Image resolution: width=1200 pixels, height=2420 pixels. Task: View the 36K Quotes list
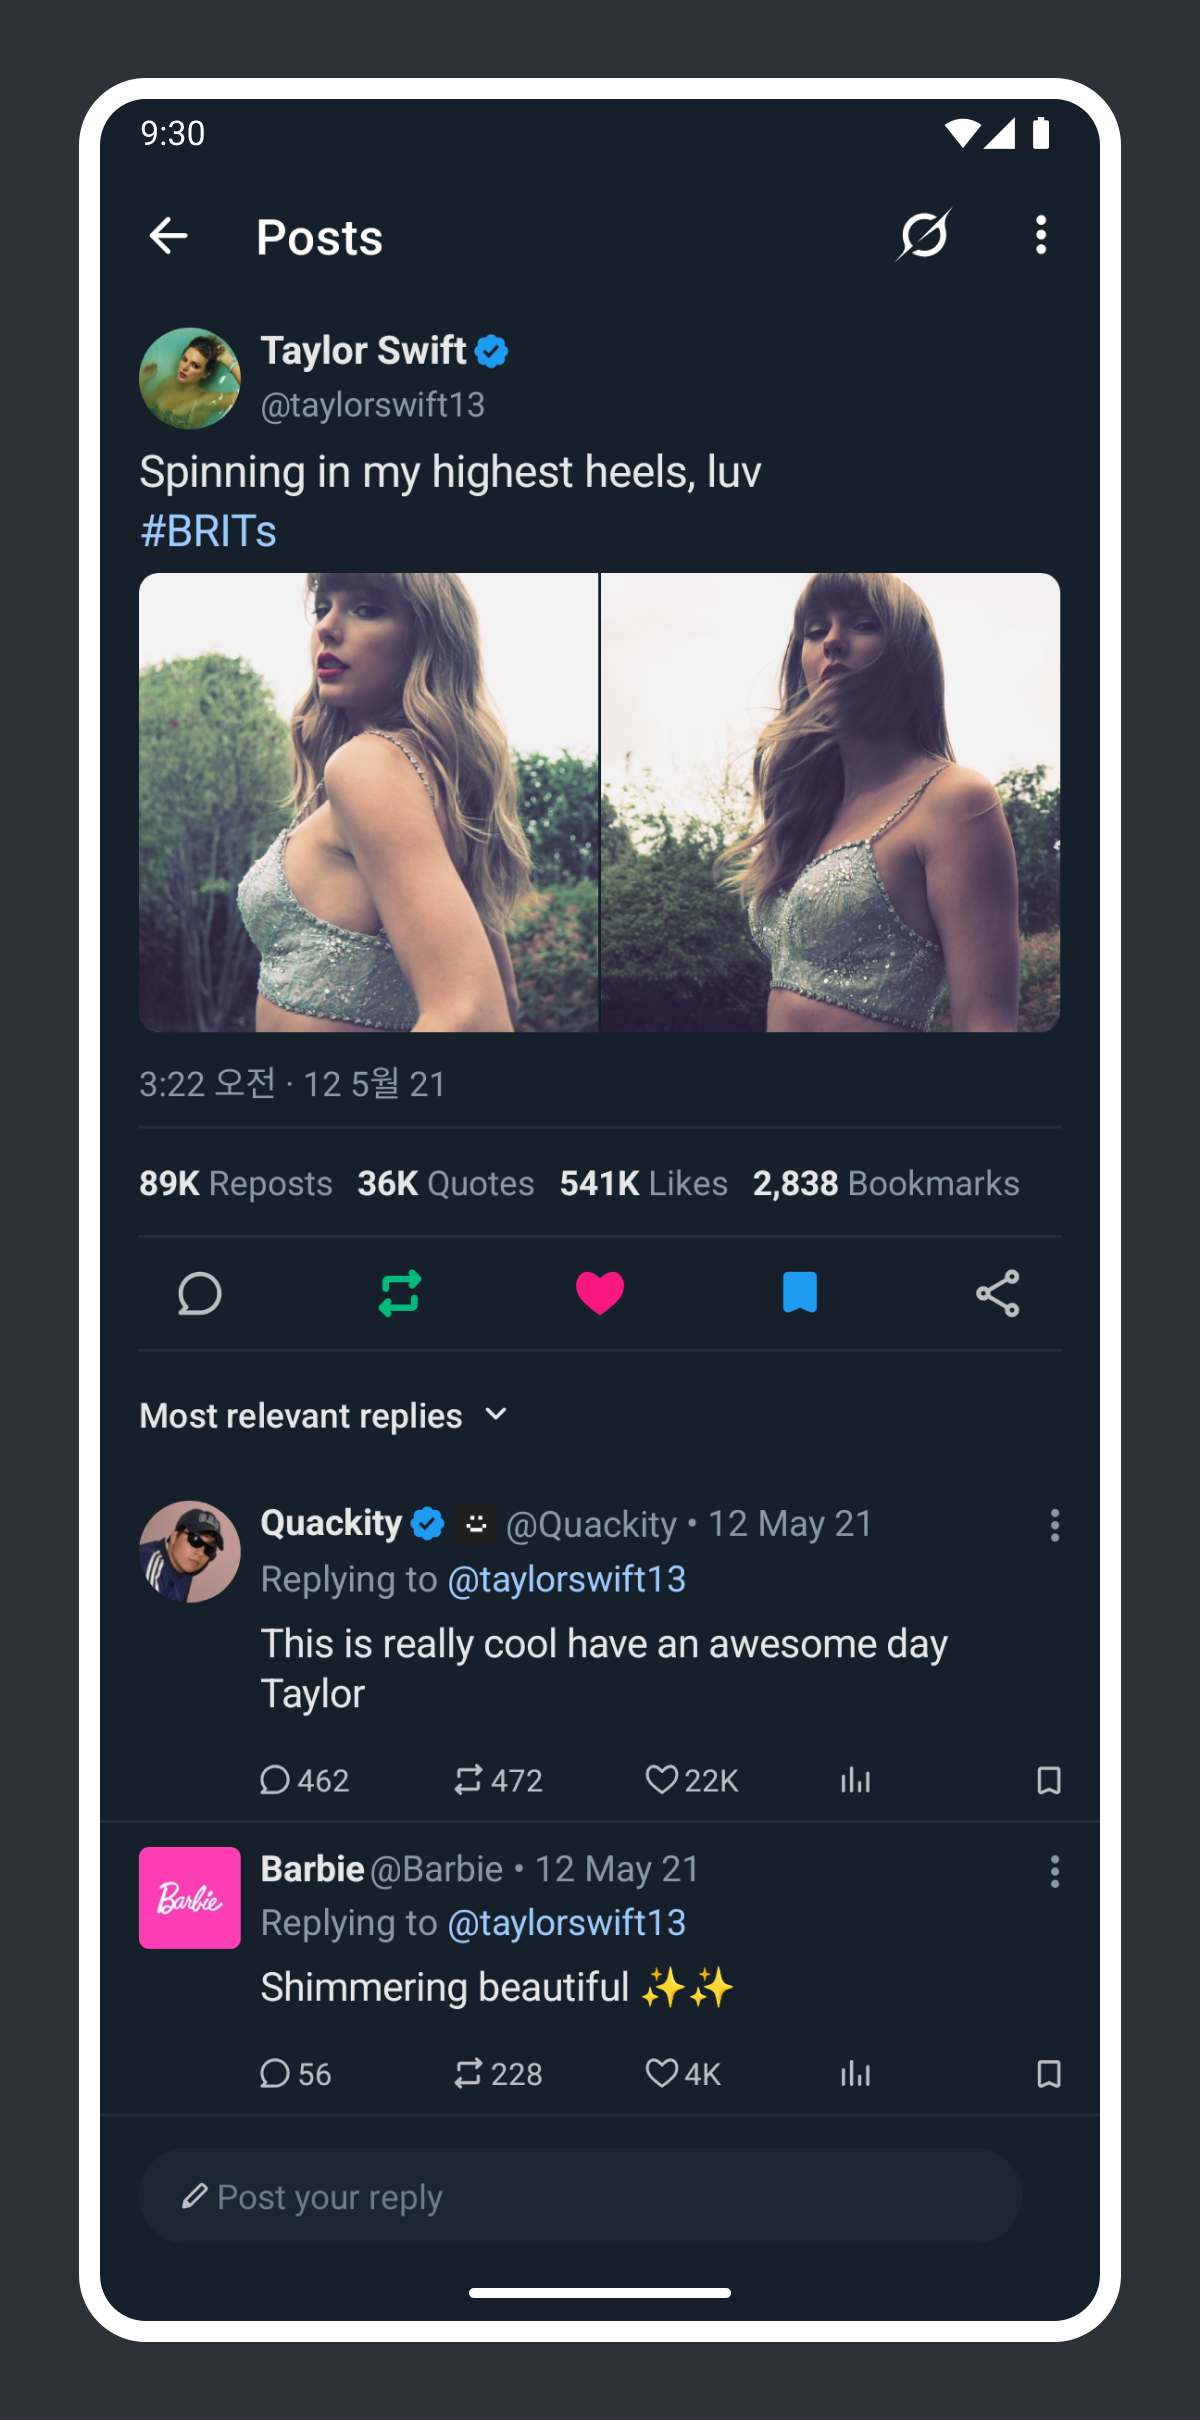point(445,1183)
